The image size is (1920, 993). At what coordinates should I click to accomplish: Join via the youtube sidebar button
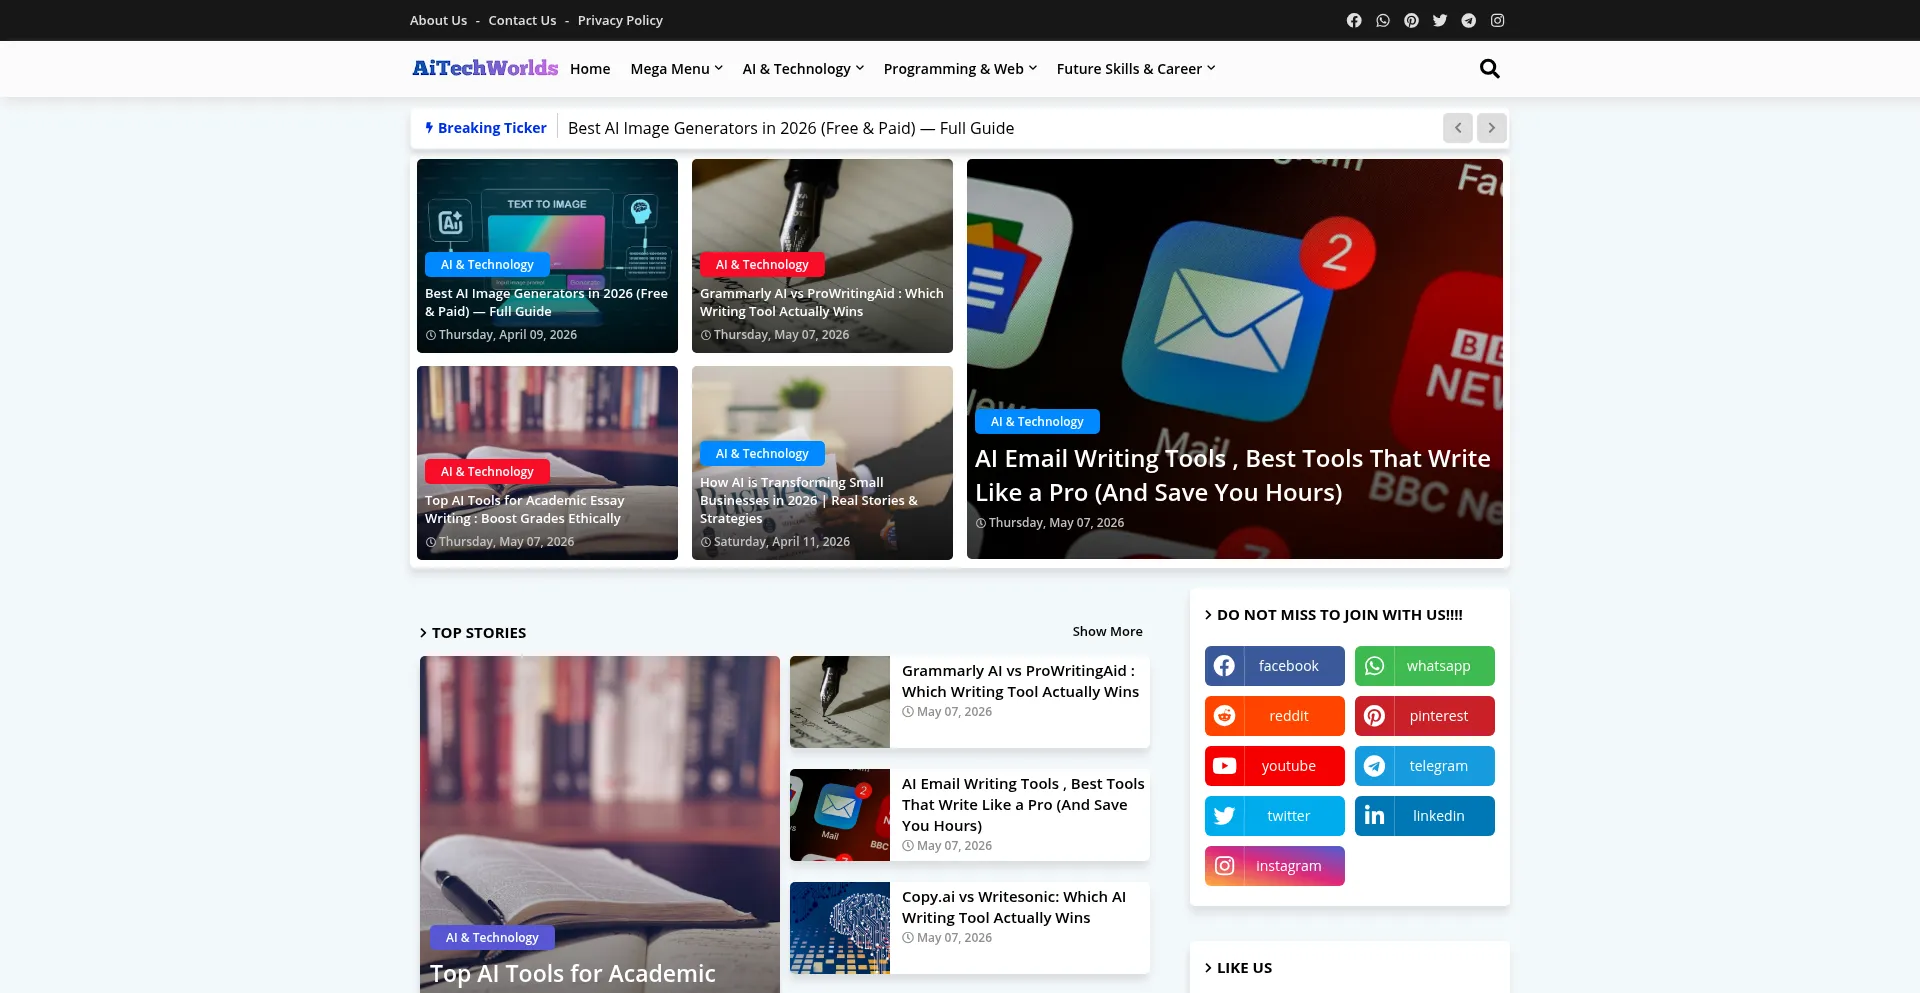1275,766
